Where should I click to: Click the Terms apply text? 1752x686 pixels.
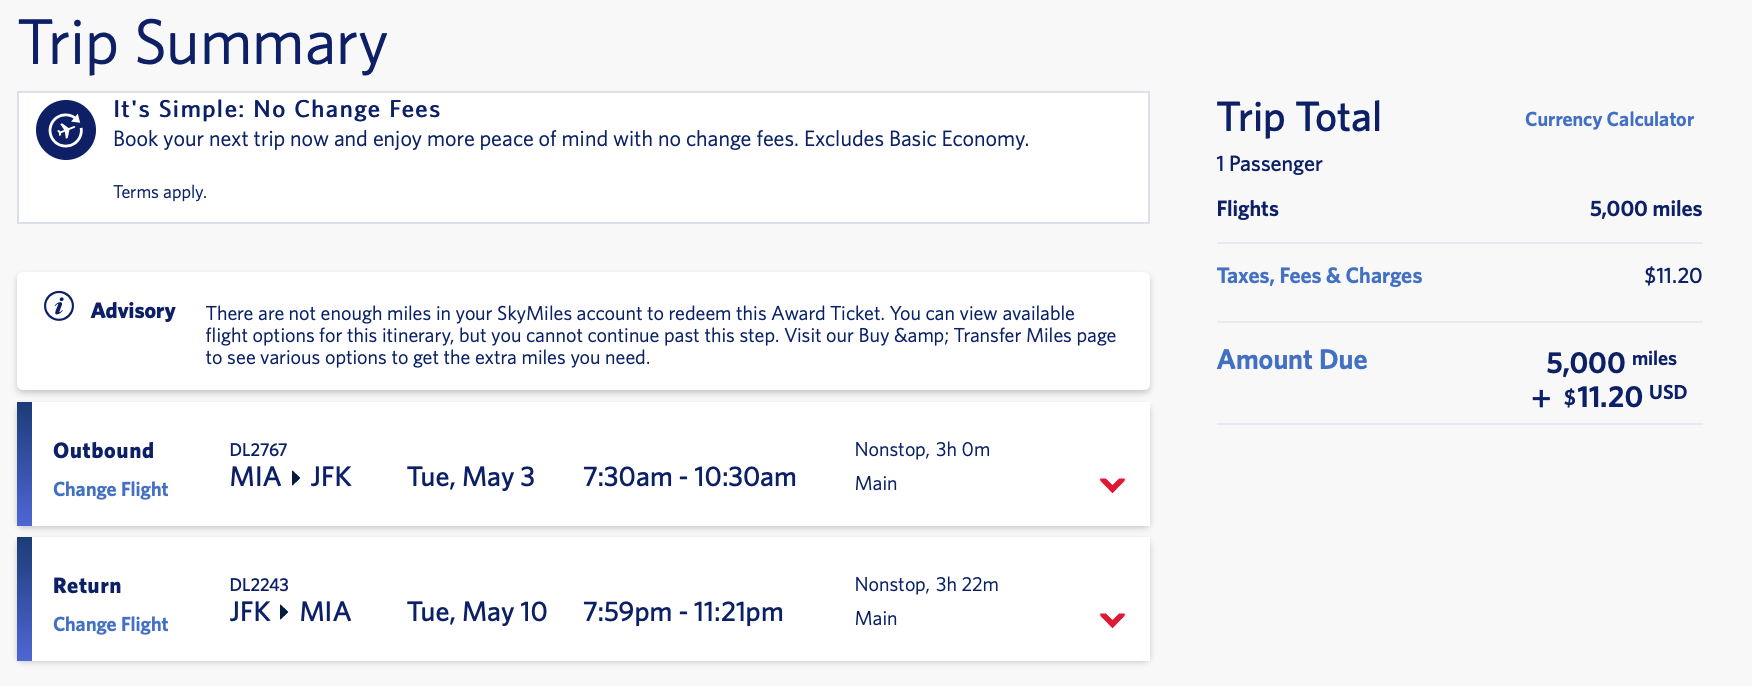click(160, 192)
